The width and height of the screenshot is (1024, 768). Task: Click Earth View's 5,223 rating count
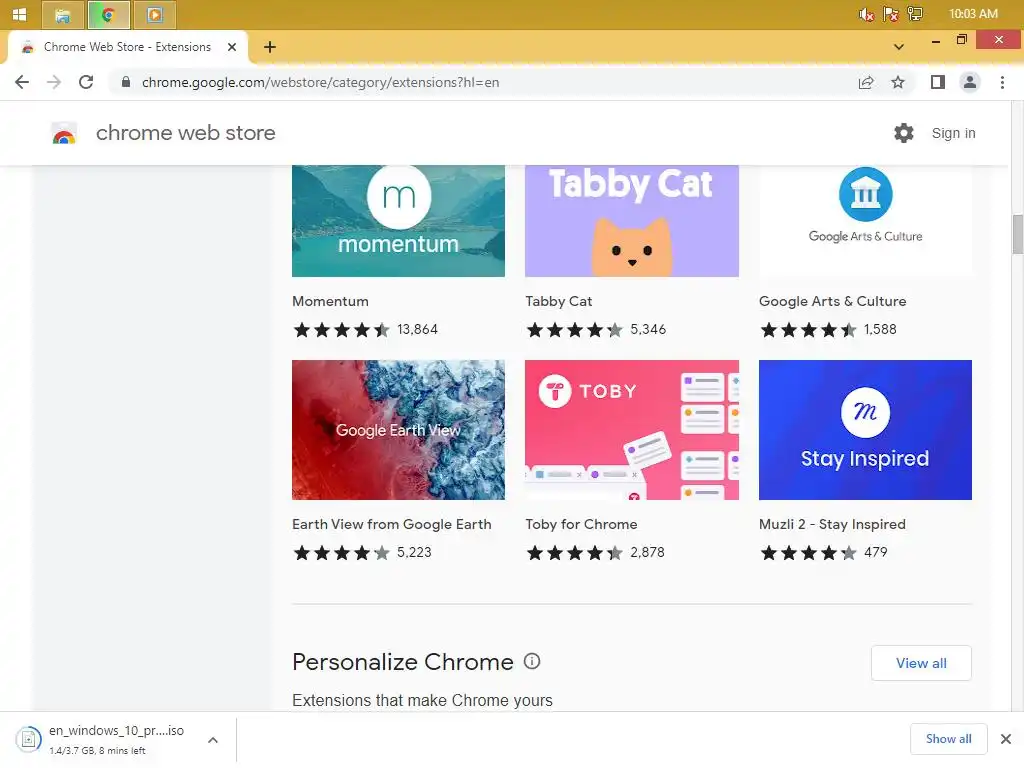coord(414,552)
